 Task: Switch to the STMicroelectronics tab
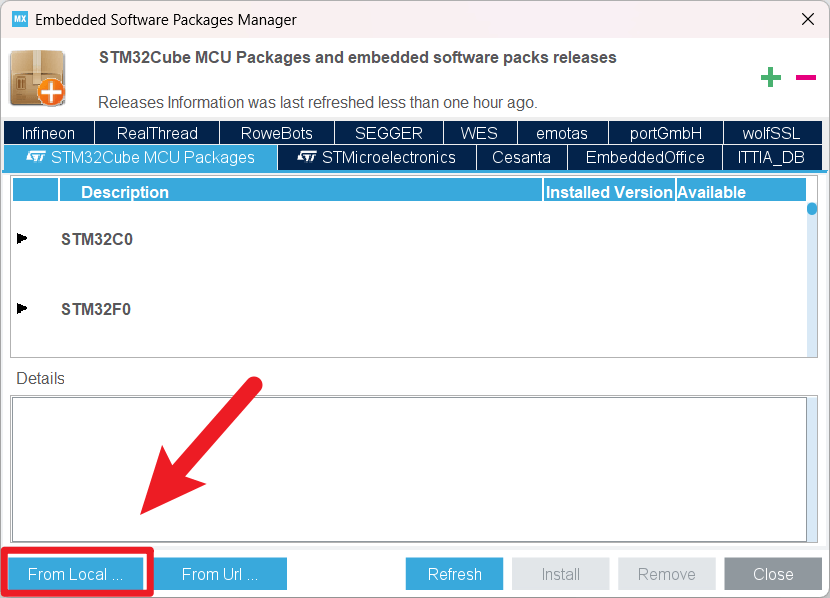377,157
